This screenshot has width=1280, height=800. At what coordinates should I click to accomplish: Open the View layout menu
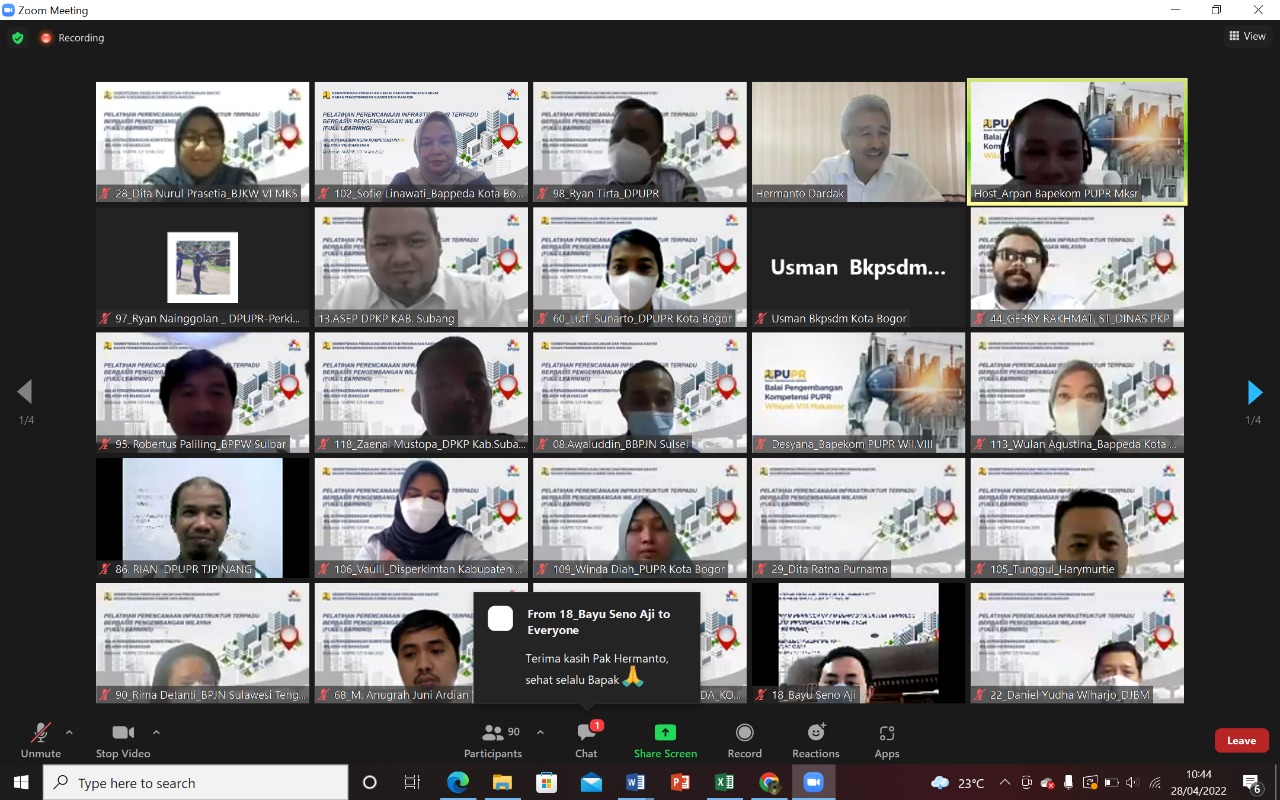tap(1247, 36)
